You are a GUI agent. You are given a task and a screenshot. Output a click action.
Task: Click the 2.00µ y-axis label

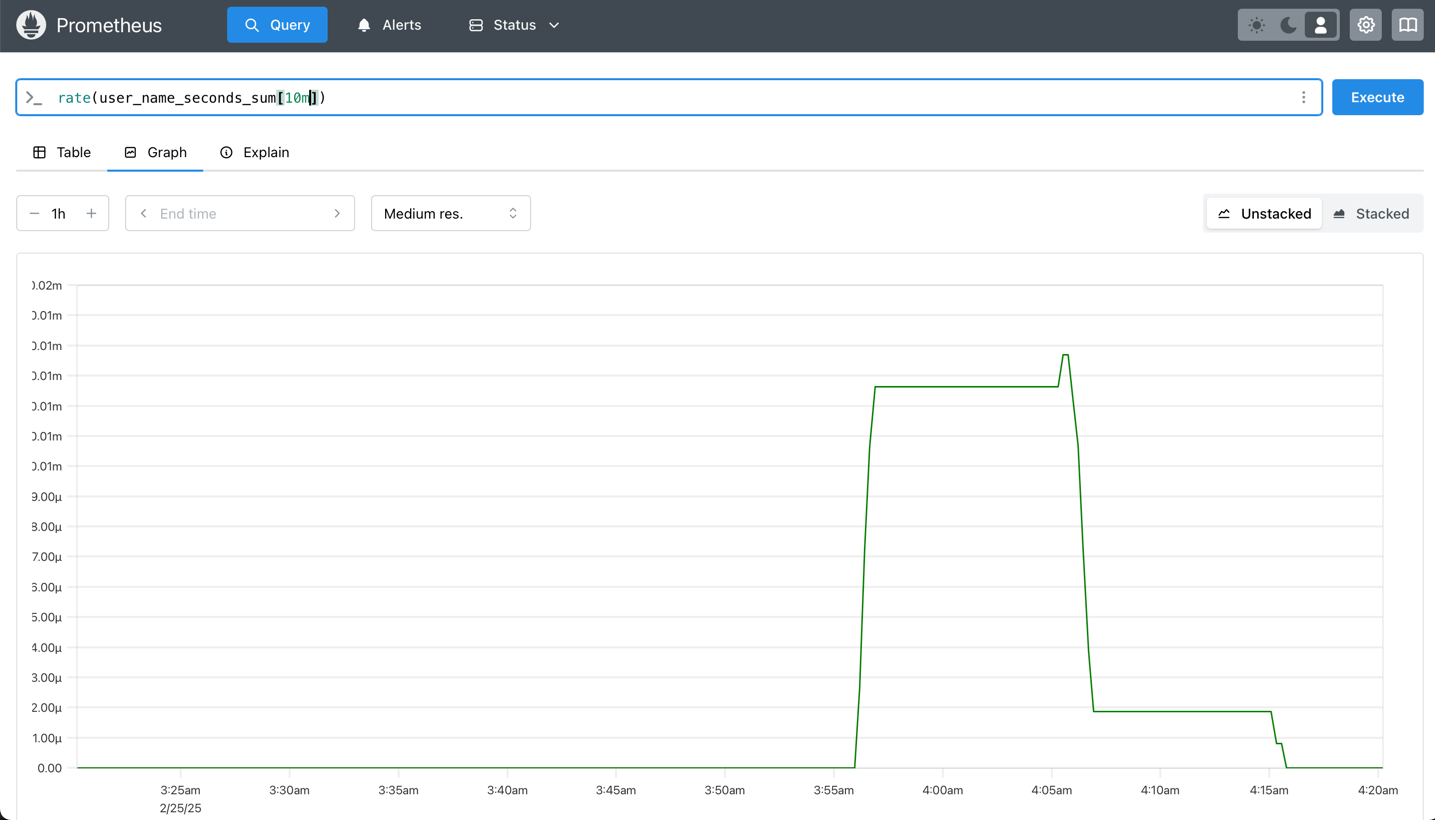[x=47, y=708]
